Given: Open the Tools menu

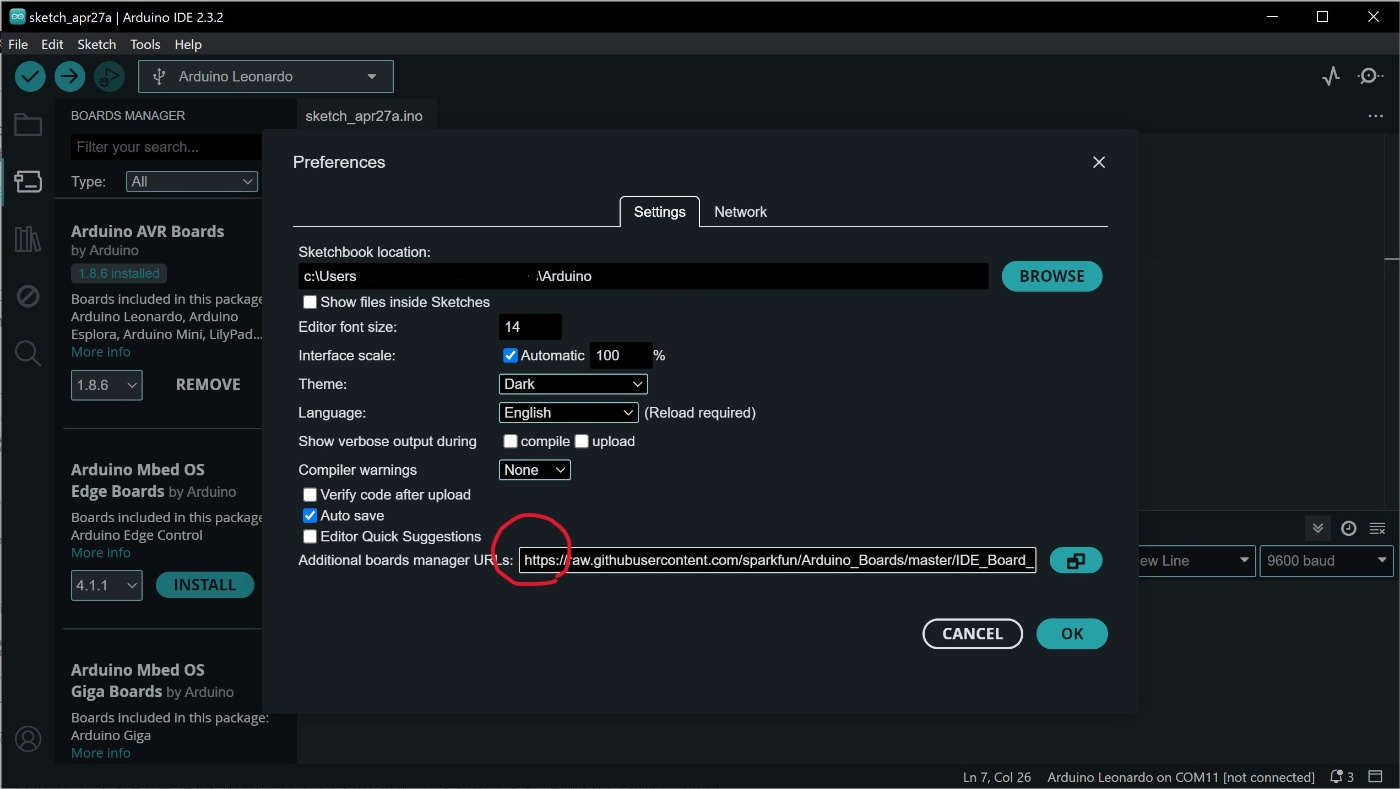Looking at the screenshot, I should tap(145, 44).
